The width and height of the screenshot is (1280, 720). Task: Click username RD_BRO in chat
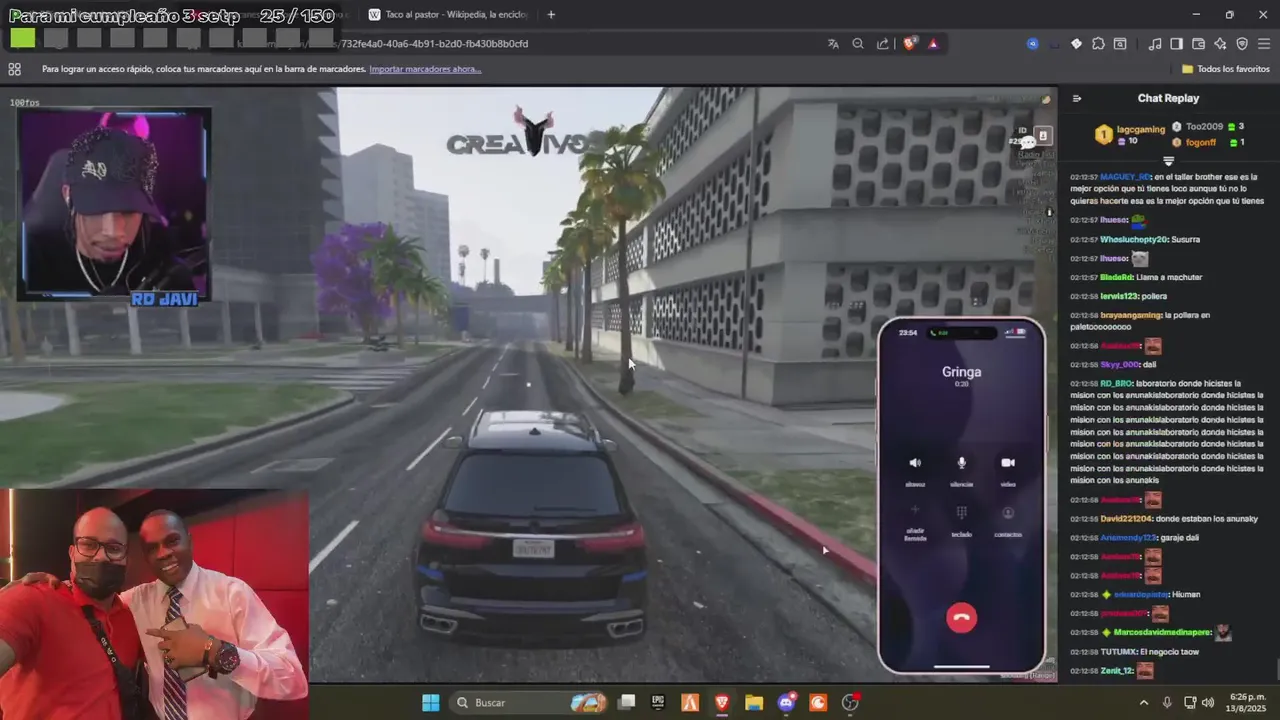(x=1117, y=383)
